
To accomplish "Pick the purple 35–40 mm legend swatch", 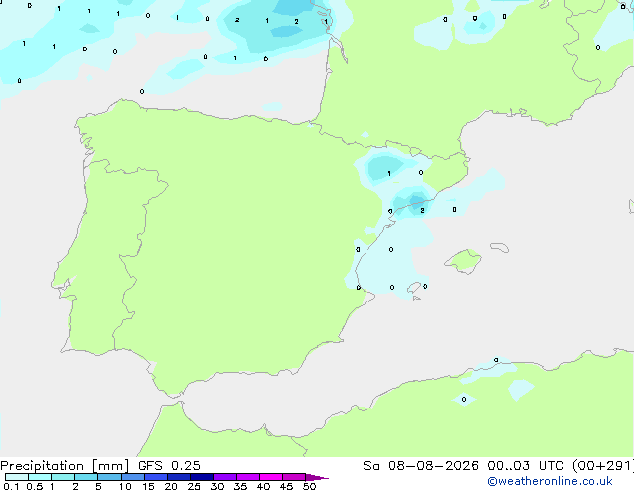I will 247,477.
